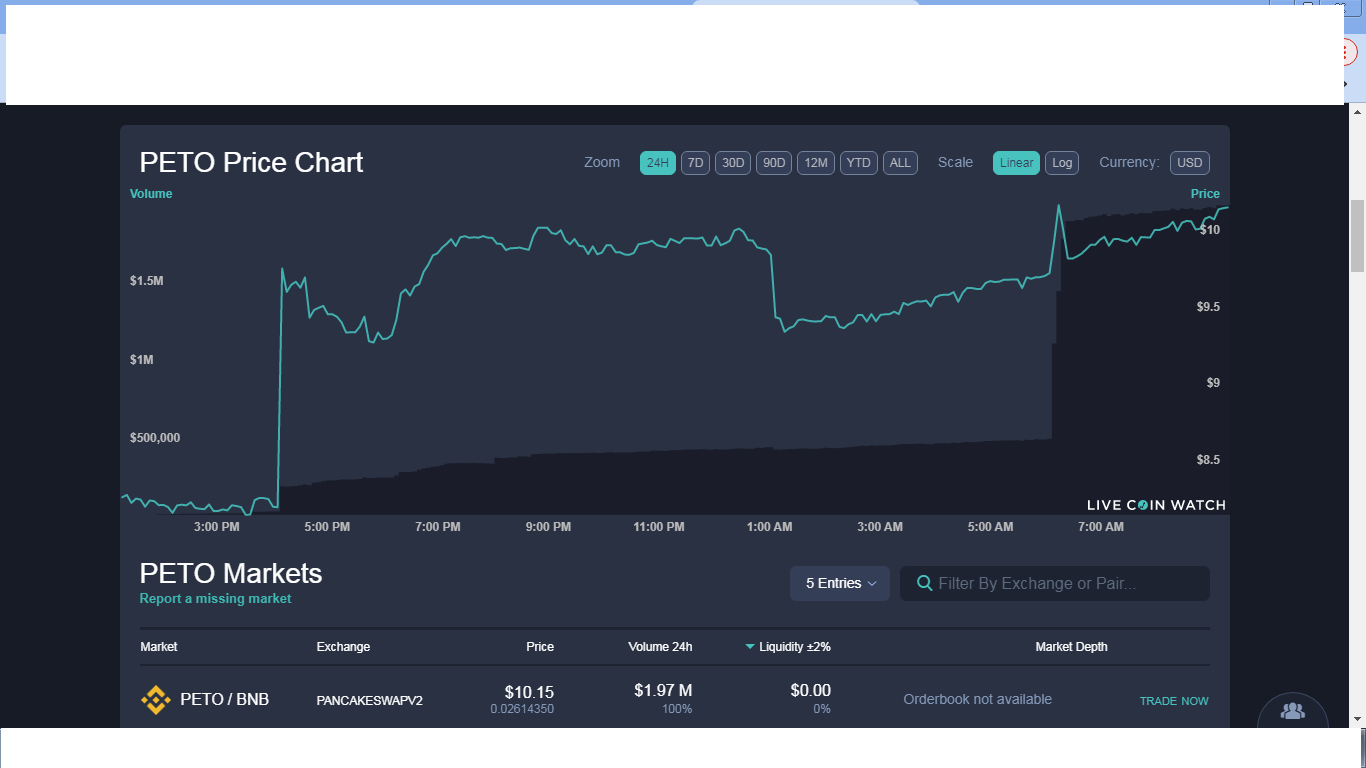Click the PETO Price Chart heading

coord(251,163)
